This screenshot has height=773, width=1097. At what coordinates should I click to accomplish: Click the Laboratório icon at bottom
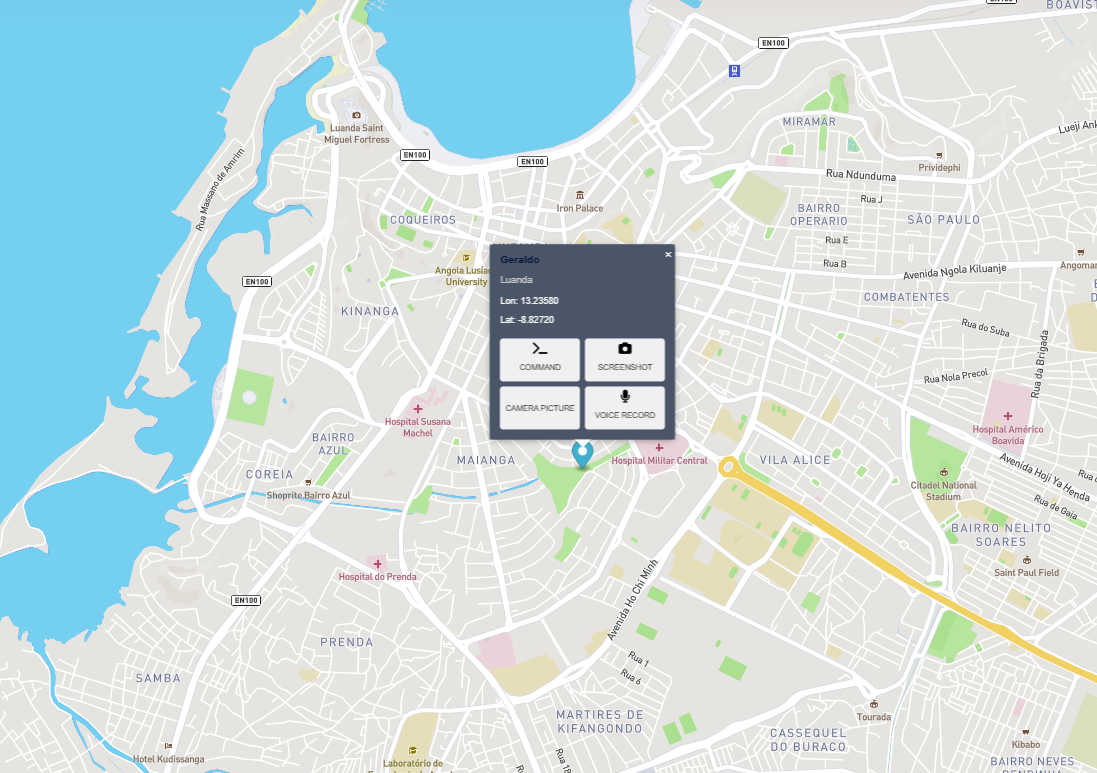pos(412,751)
